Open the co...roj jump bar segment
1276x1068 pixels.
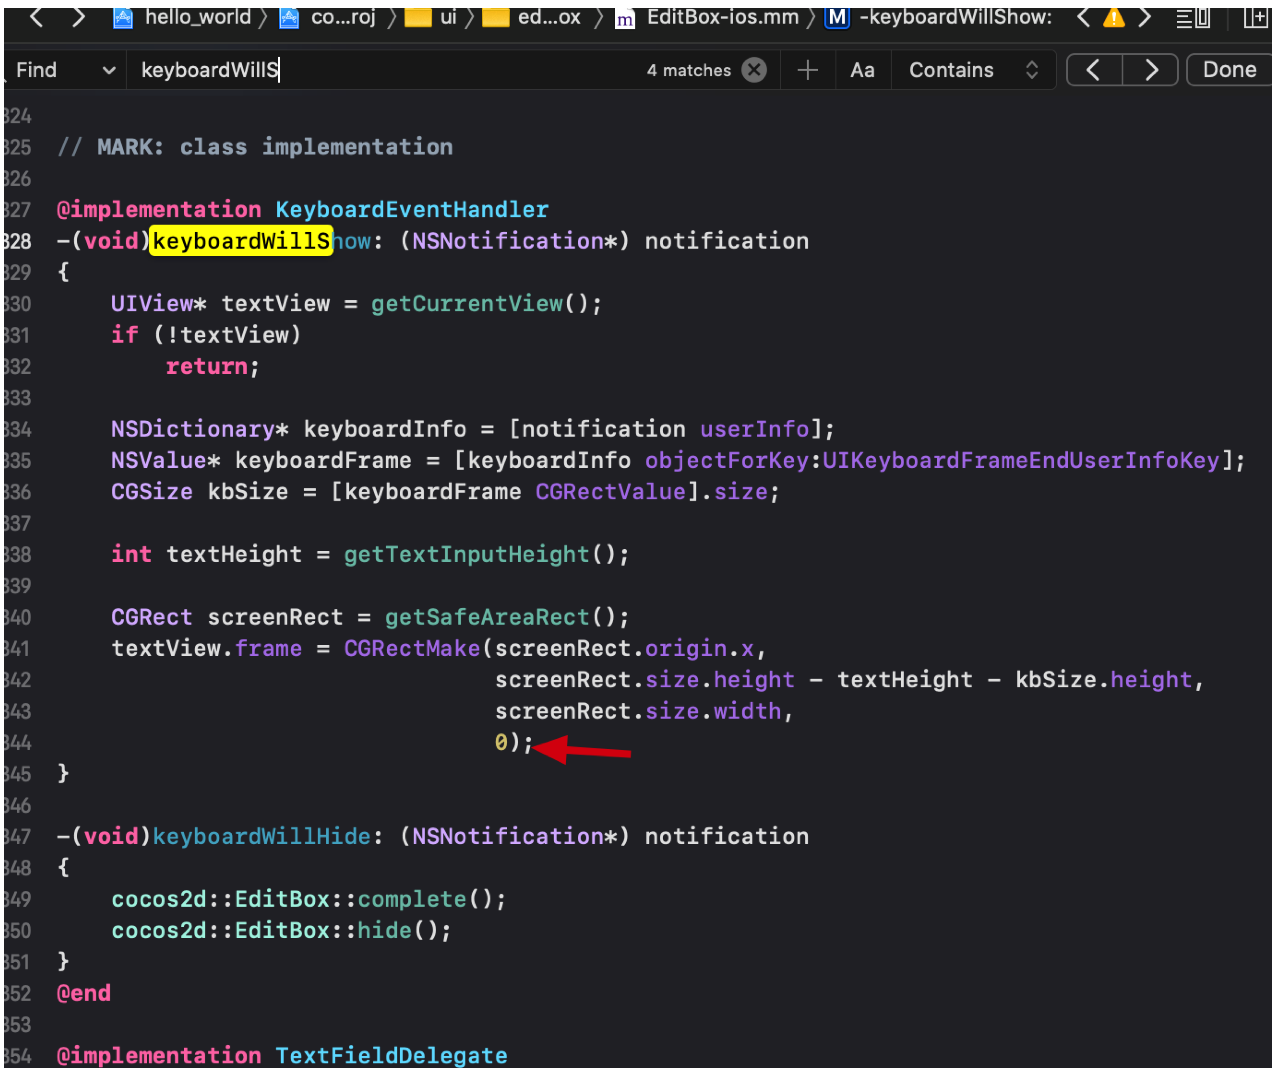click(327, 17)
